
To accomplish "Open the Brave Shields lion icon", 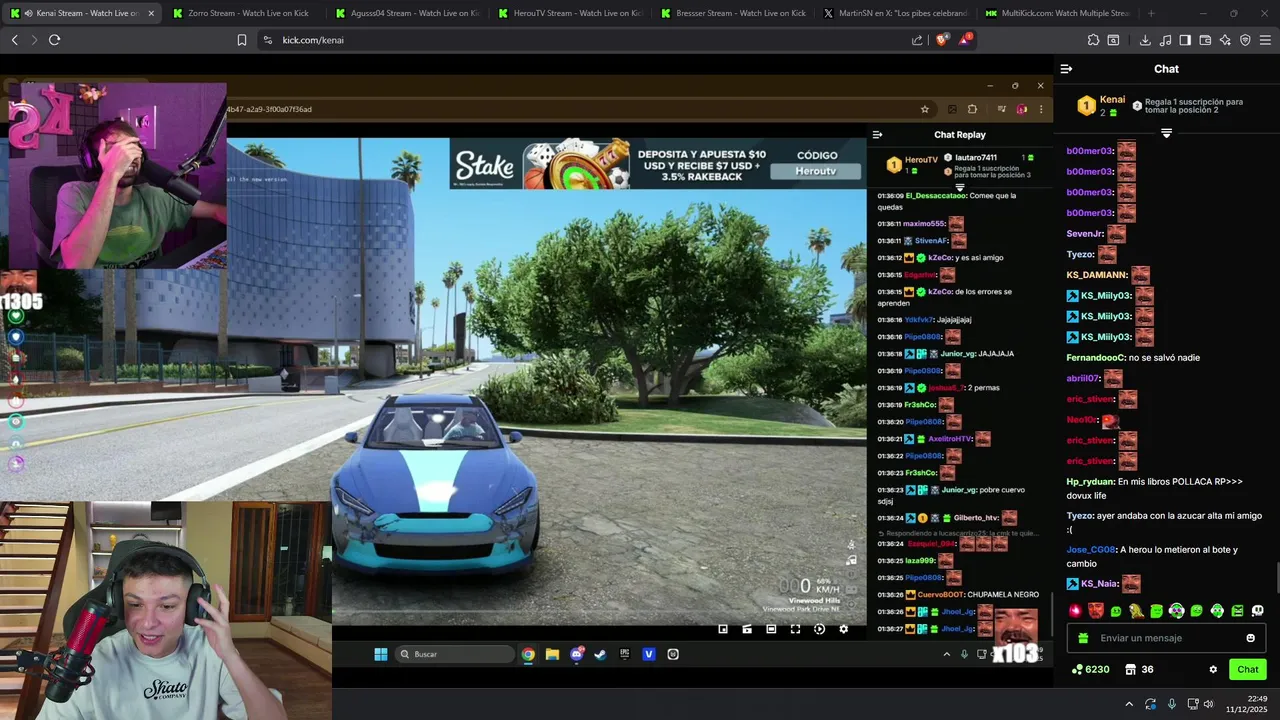I will pos(941,40).
